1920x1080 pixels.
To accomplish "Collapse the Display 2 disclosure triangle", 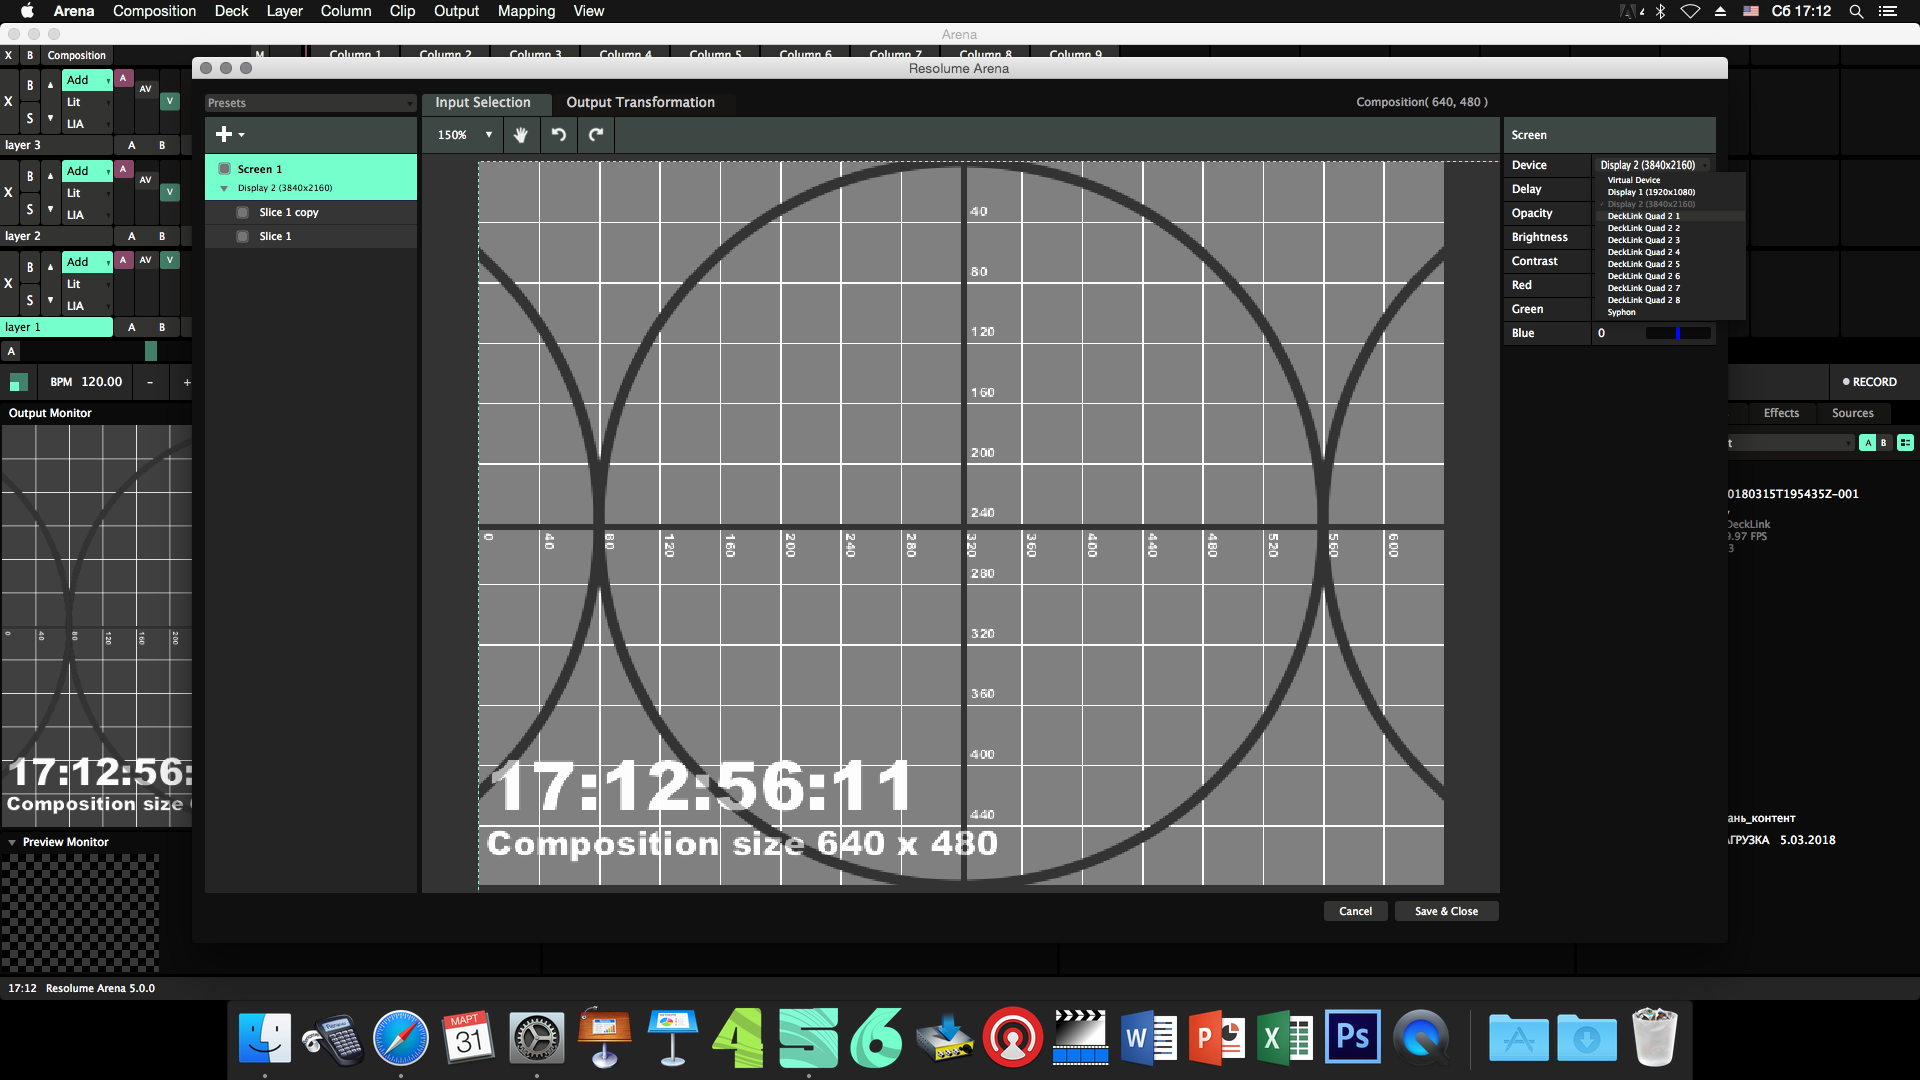I will click(224, 188).
